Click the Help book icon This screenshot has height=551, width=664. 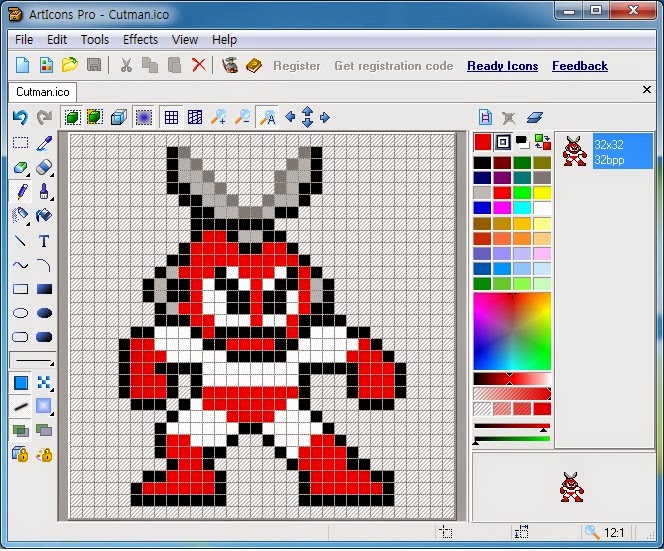point(254,65)
